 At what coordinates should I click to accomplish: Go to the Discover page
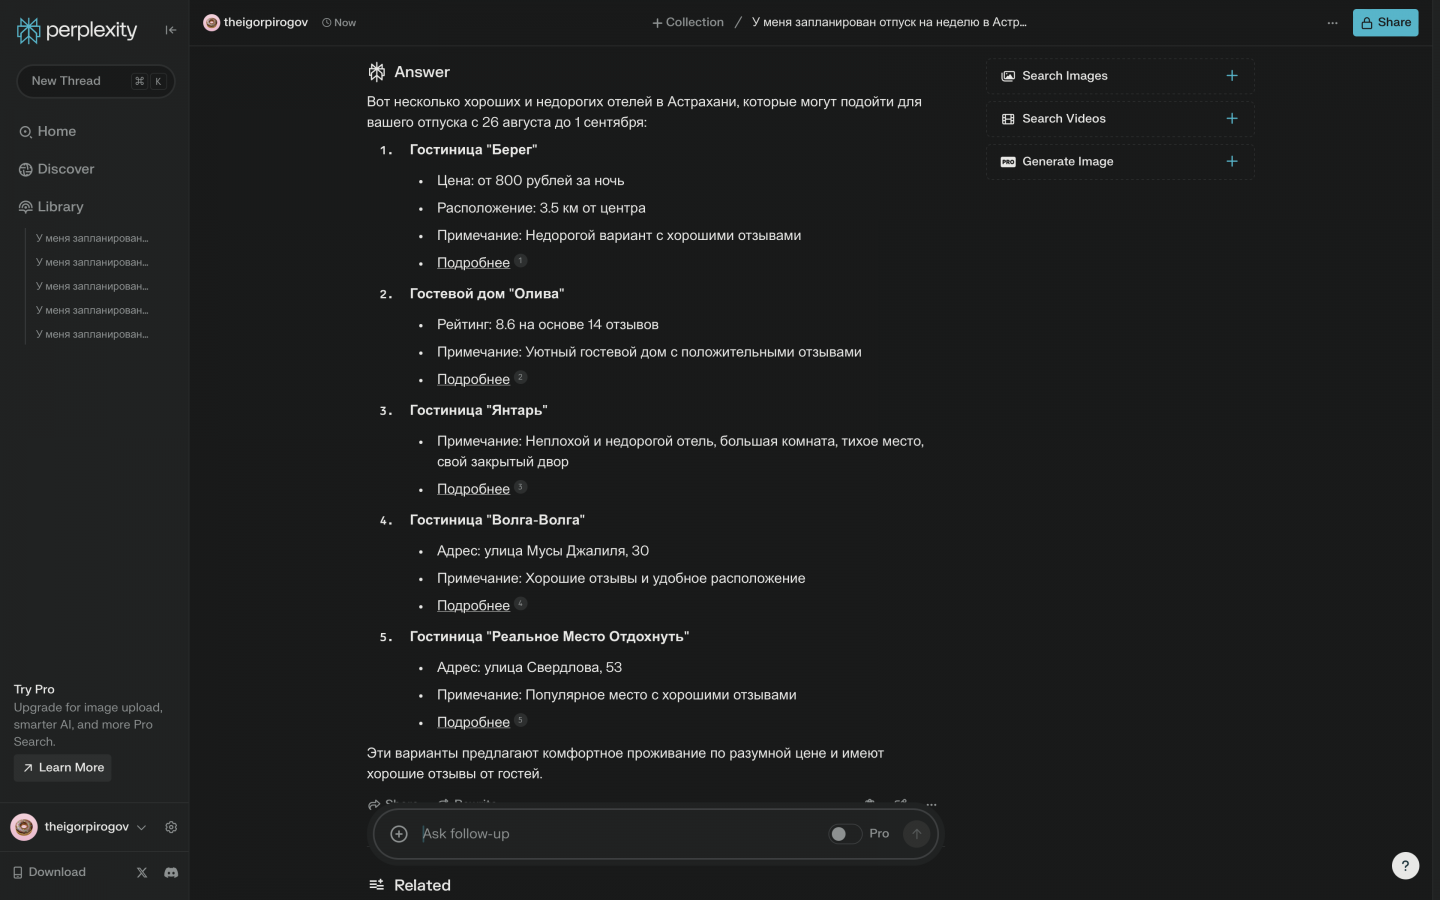click(x=66, y=170)
